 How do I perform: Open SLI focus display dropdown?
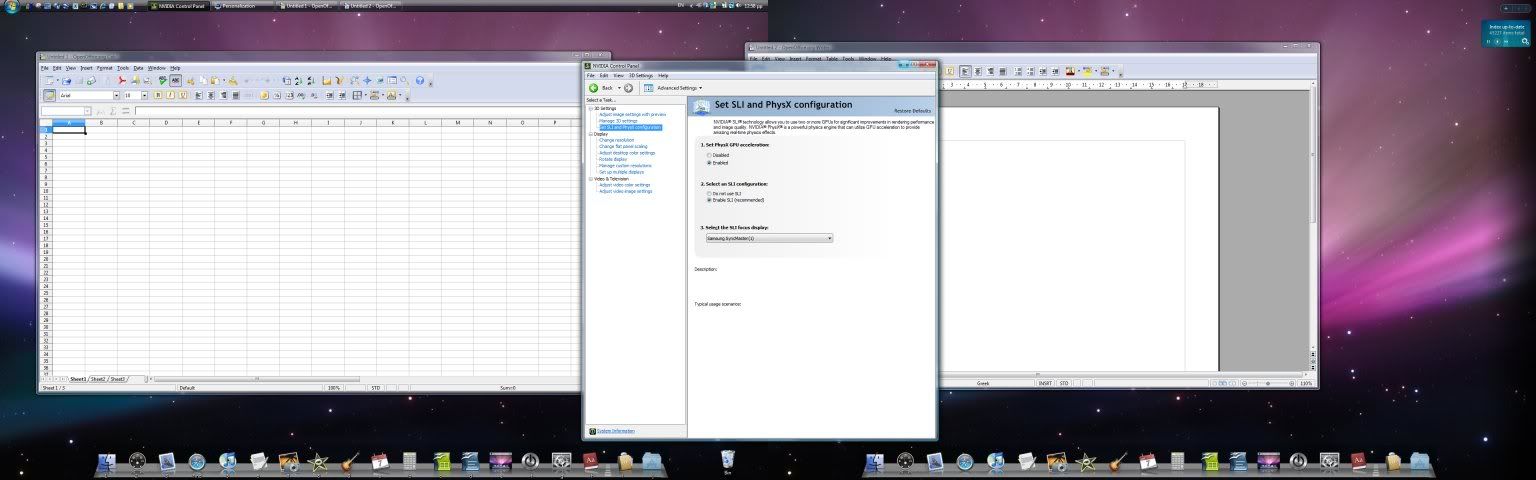click(768, 238)
